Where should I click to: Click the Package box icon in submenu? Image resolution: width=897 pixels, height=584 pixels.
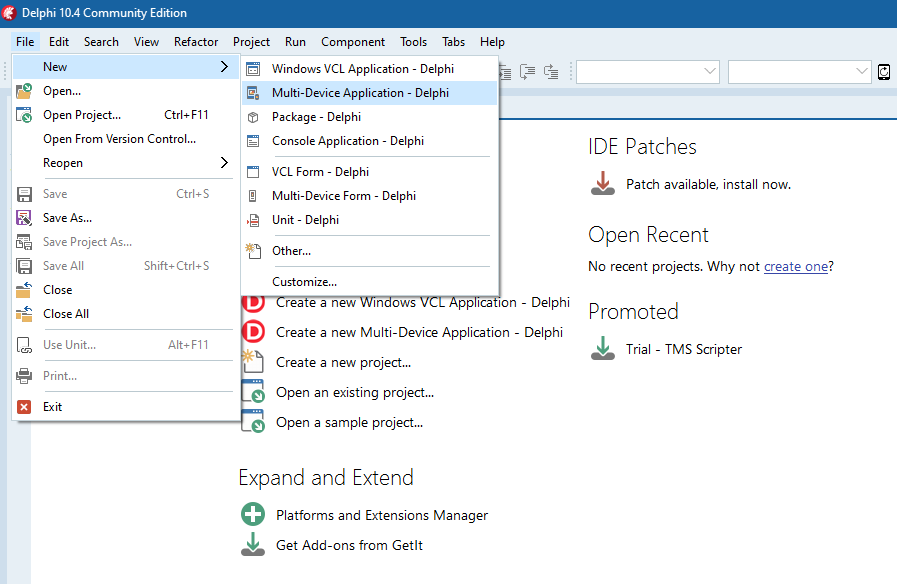pos(253,117)
